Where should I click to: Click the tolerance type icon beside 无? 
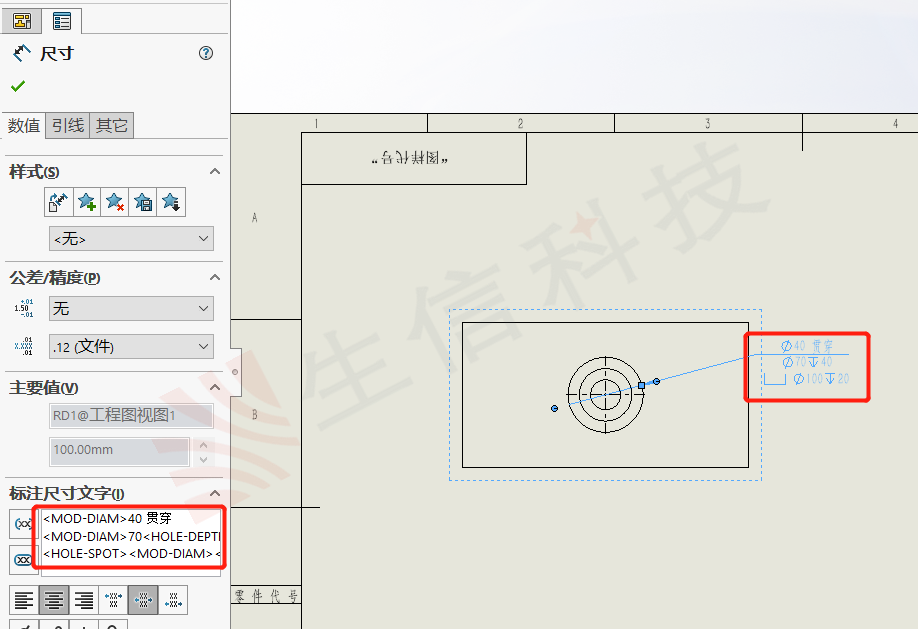click(24, 308)
